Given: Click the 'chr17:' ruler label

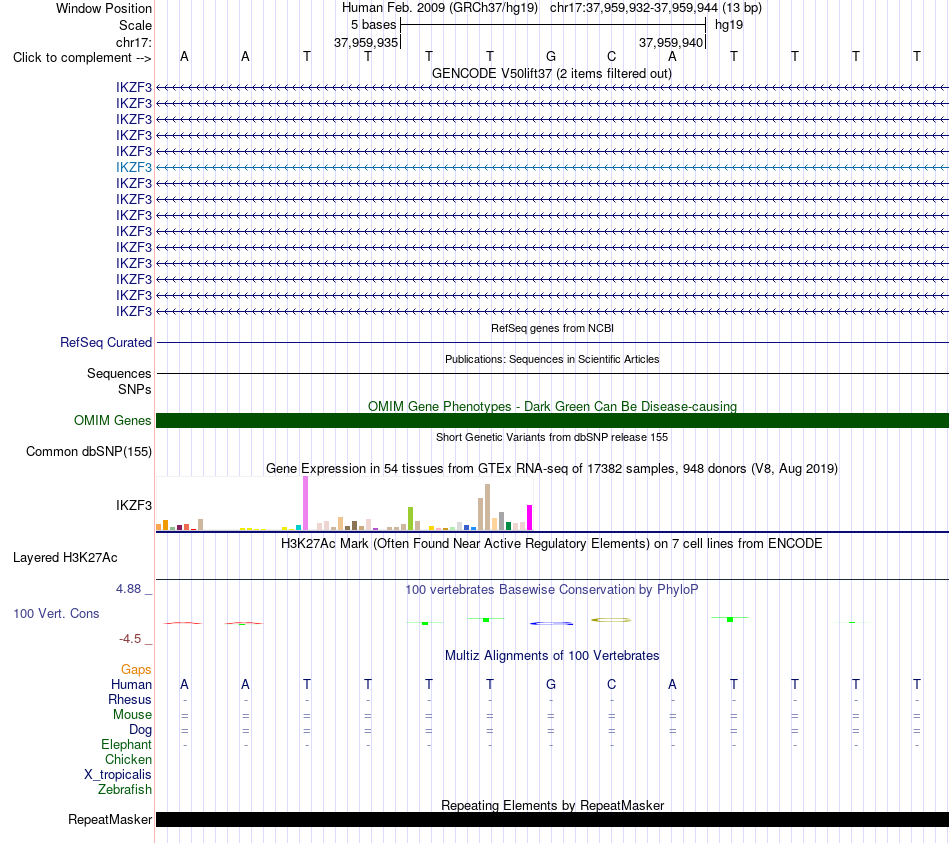Looking at the screenshot, I should pos(134,42).
